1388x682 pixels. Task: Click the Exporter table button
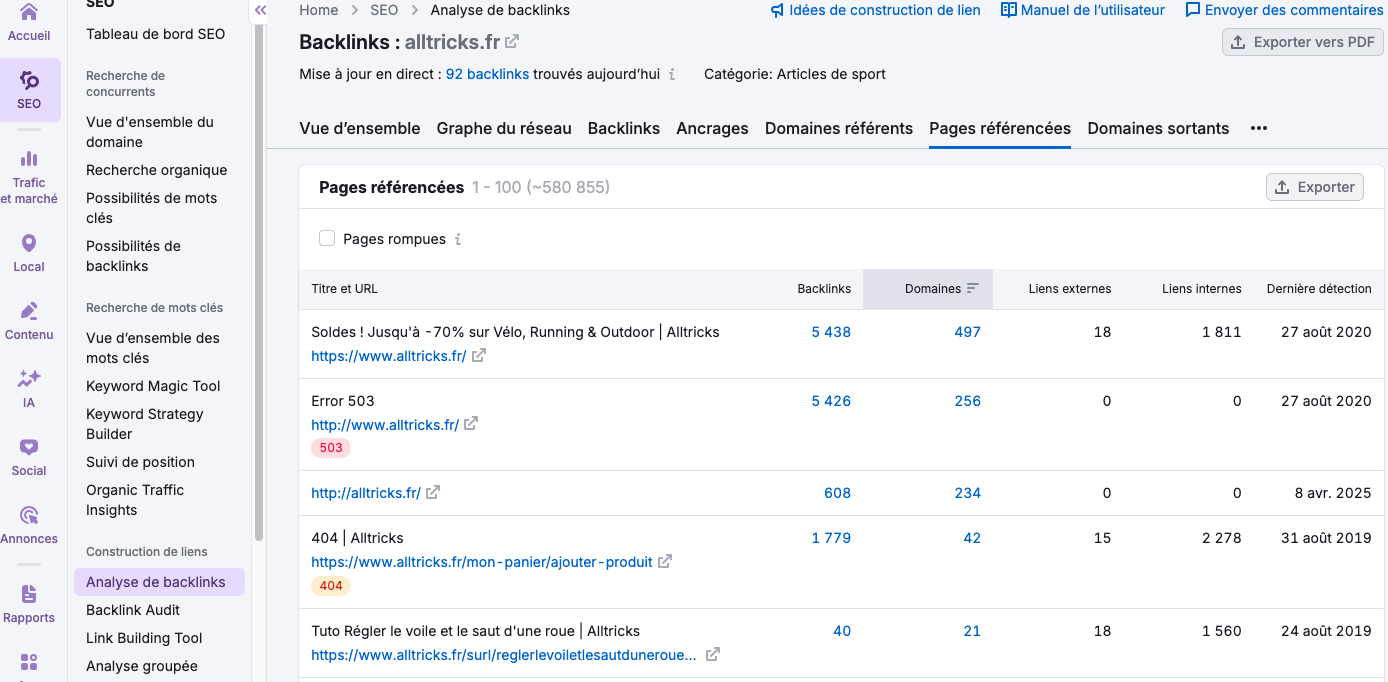tap(1315, 187)
